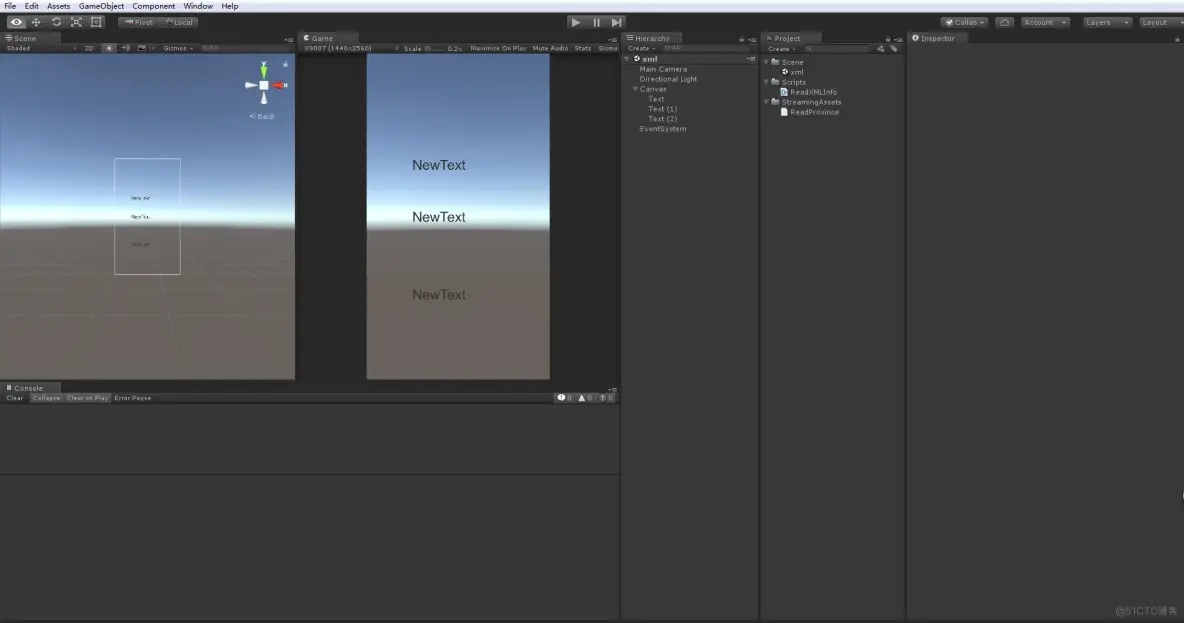
Task: Click the Play button
Action: pyautogui.click(x=576, y=23)
